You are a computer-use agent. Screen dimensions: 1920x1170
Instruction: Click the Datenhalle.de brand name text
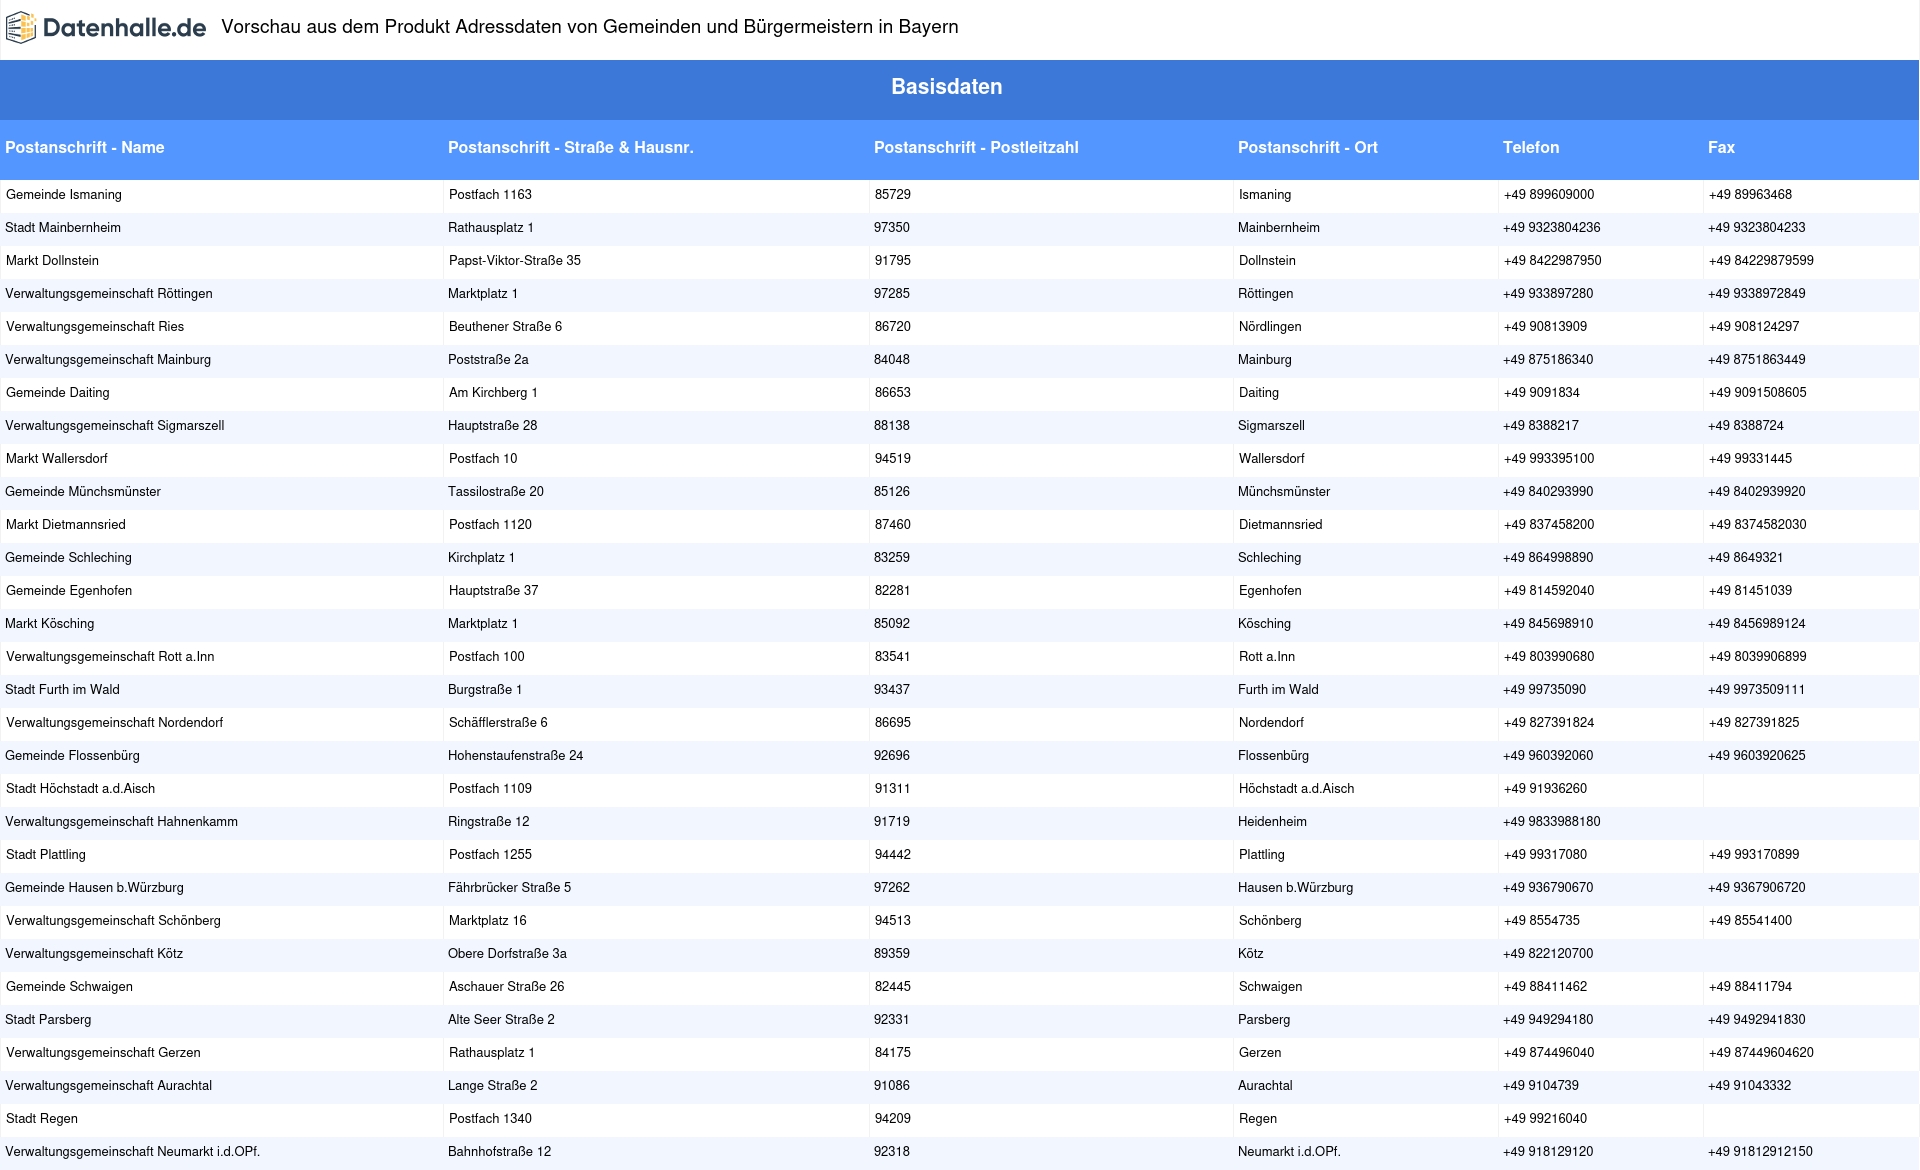pos(124,28)
